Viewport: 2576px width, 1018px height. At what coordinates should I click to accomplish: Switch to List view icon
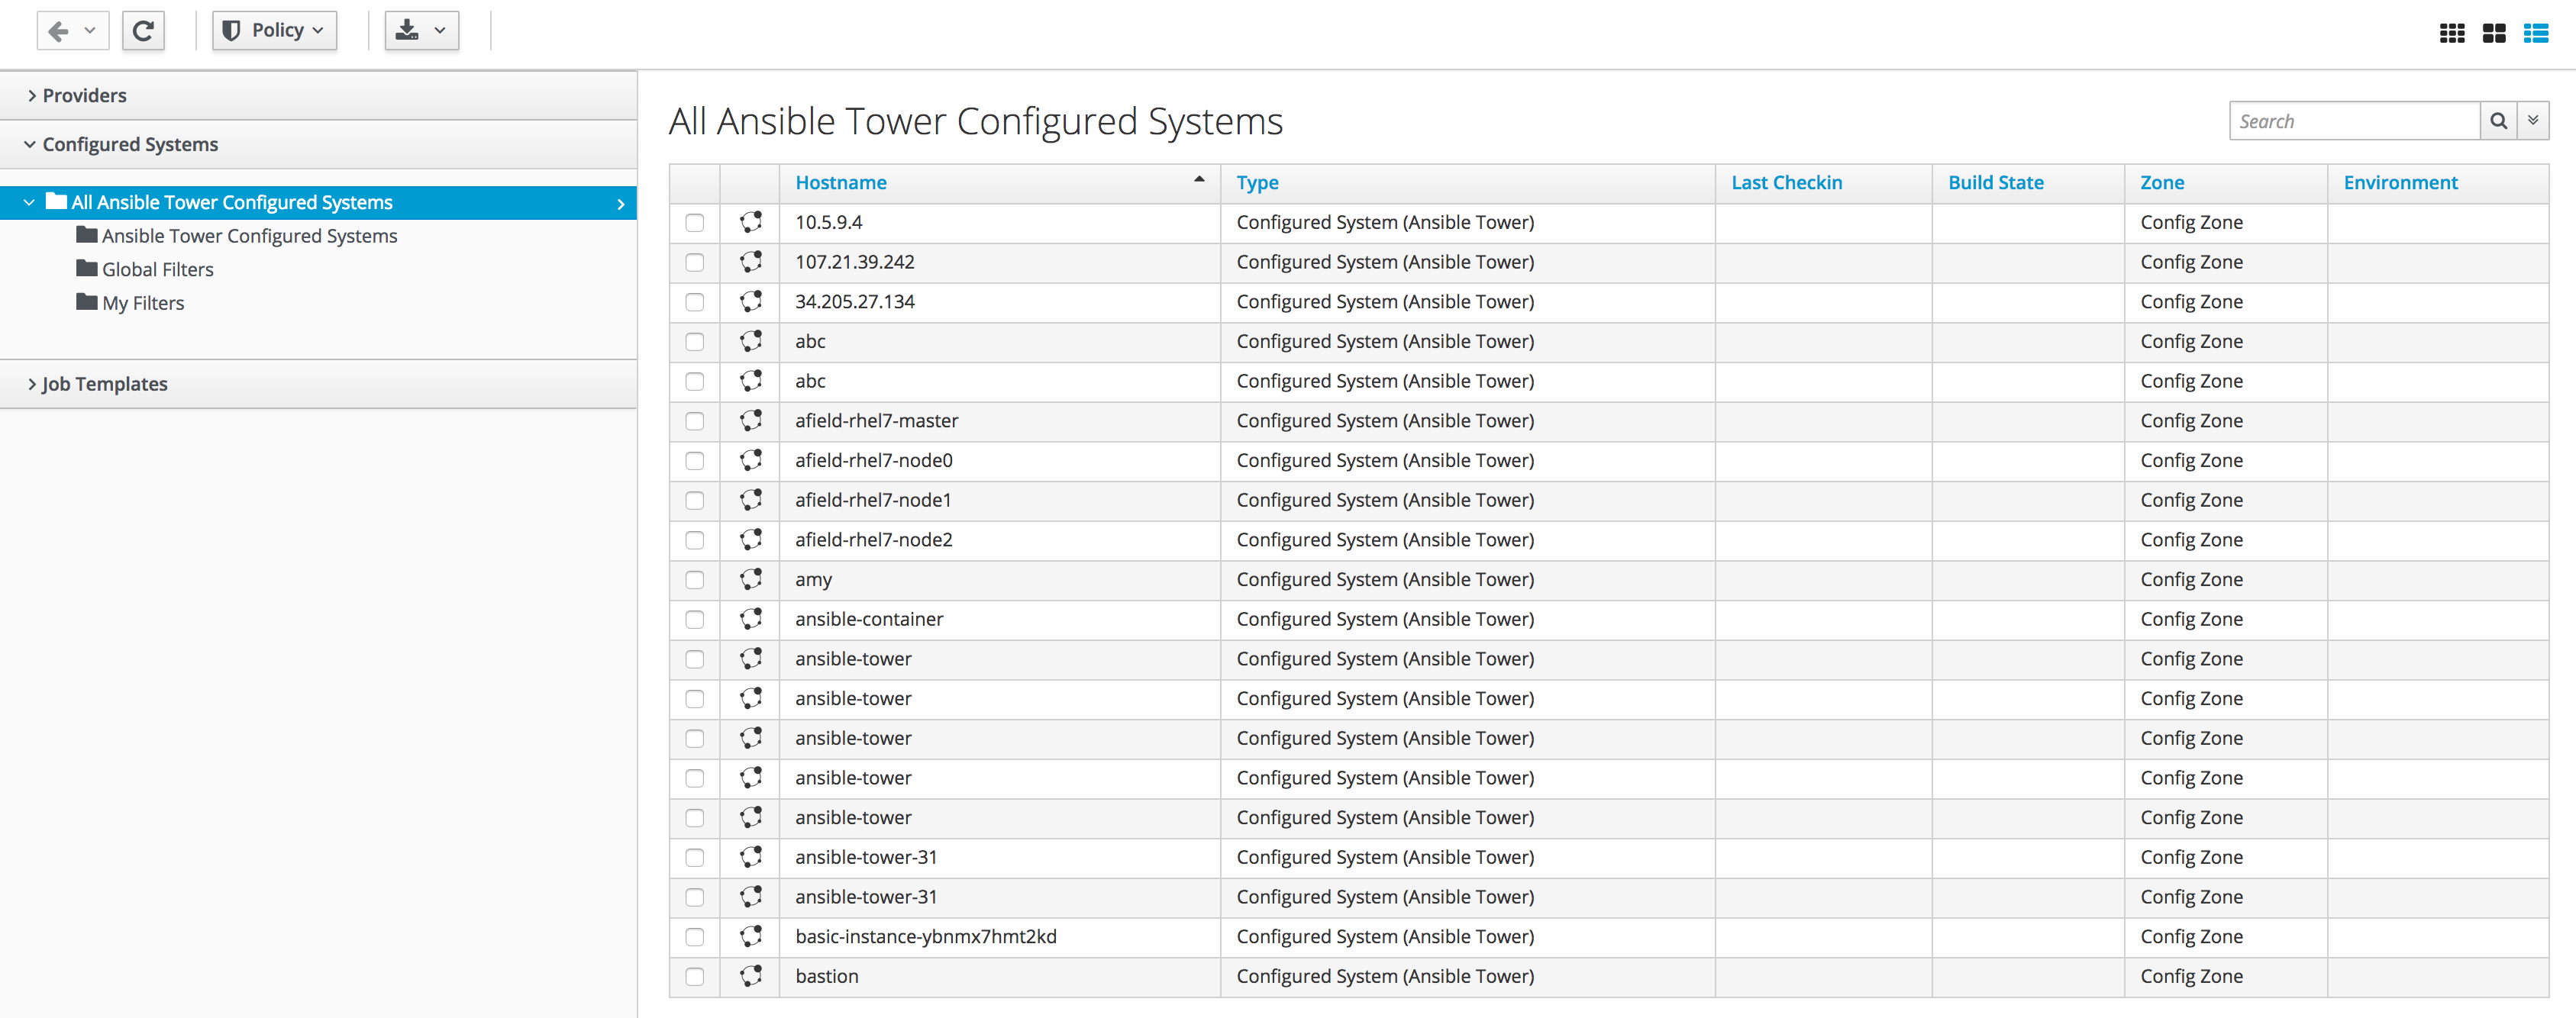click(2536, 33)
